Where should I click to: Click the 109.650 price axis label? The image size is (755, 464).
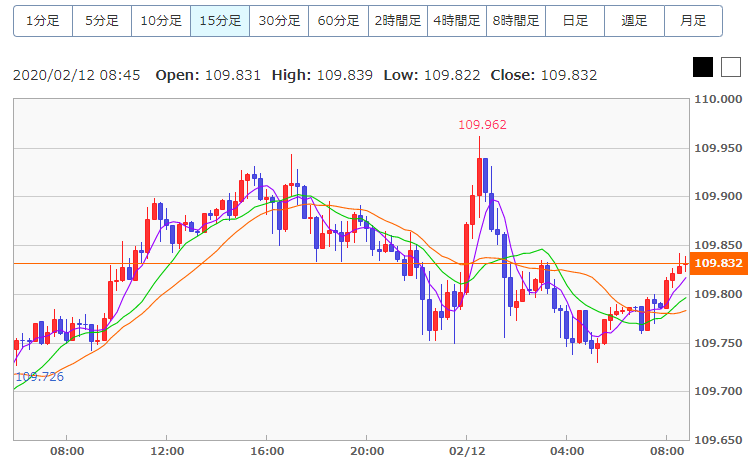click(718, 440)
